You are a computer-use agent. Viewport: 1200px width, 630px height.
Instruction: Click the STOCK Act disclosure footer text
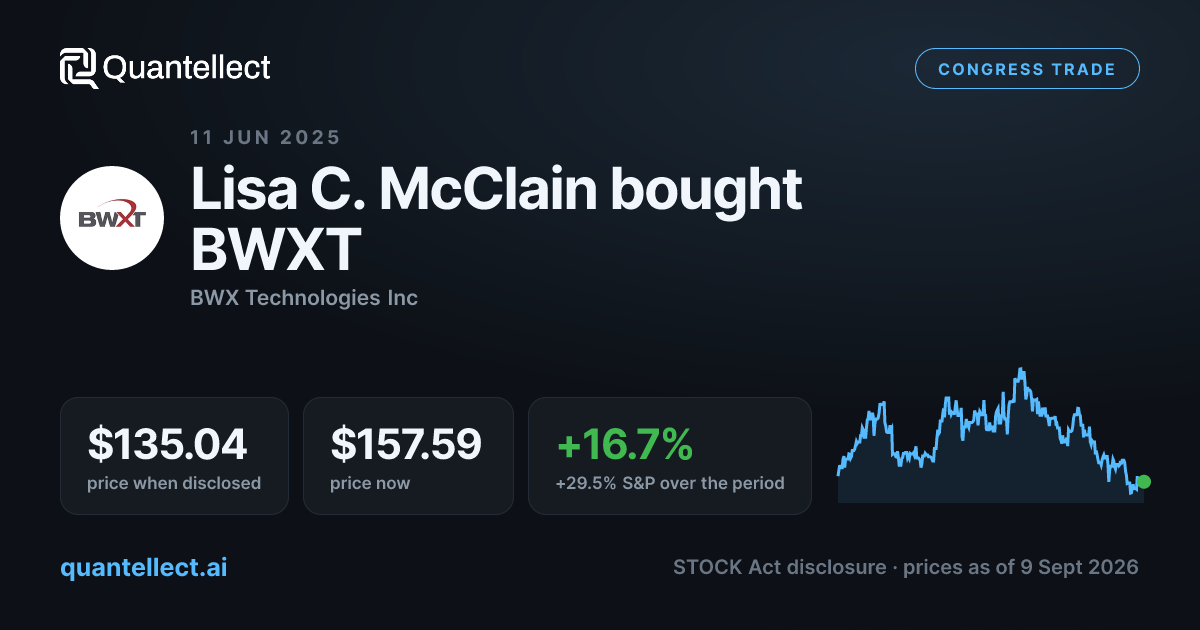click(x=779, y=567)
